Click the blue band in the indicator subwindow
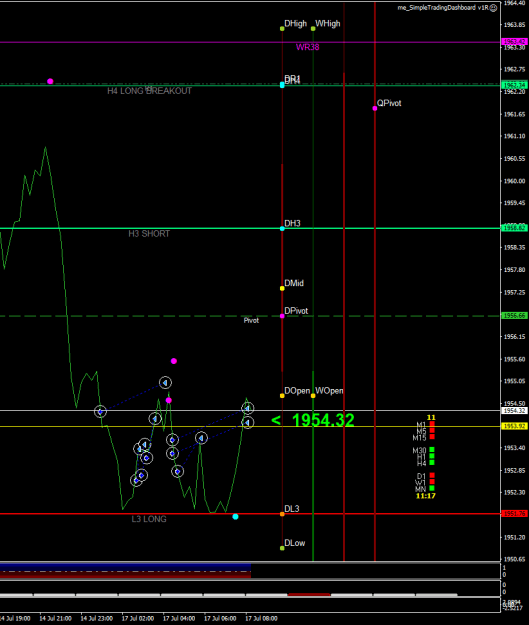529x625 pixels. tap(125, 566)
